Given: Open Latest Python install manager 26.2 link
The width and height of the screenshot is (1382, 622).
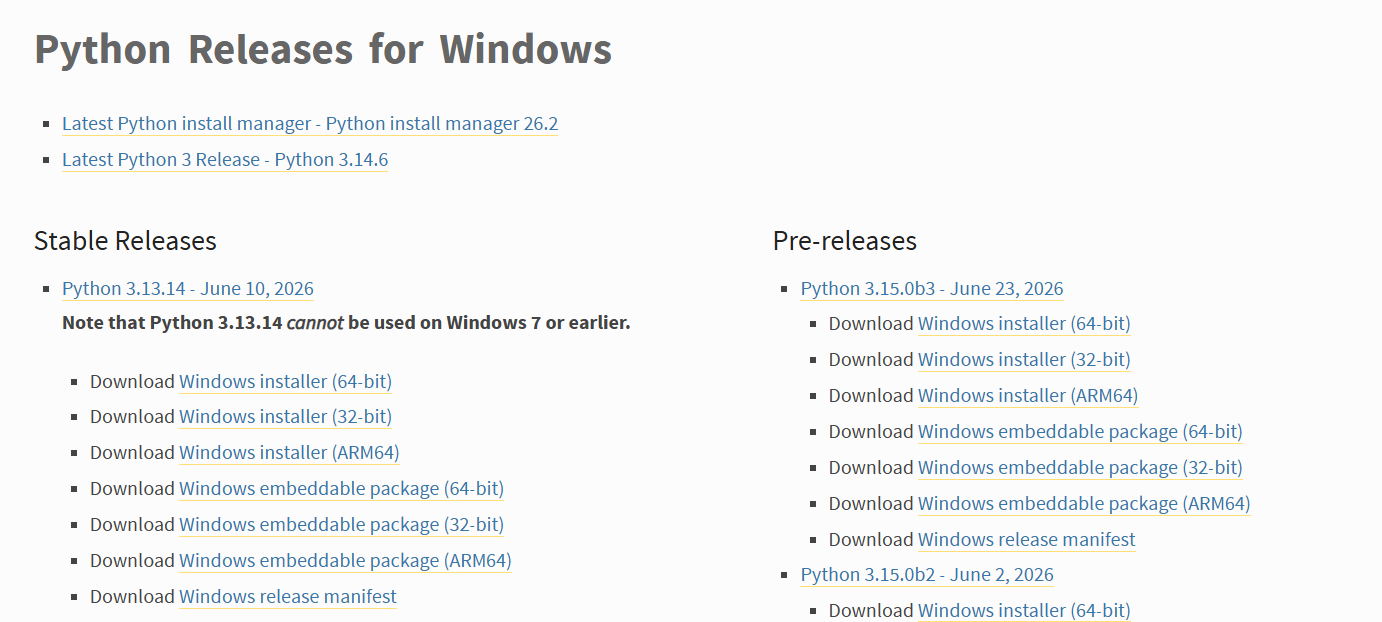Looking at the screenshot, I should coord(310,124).
